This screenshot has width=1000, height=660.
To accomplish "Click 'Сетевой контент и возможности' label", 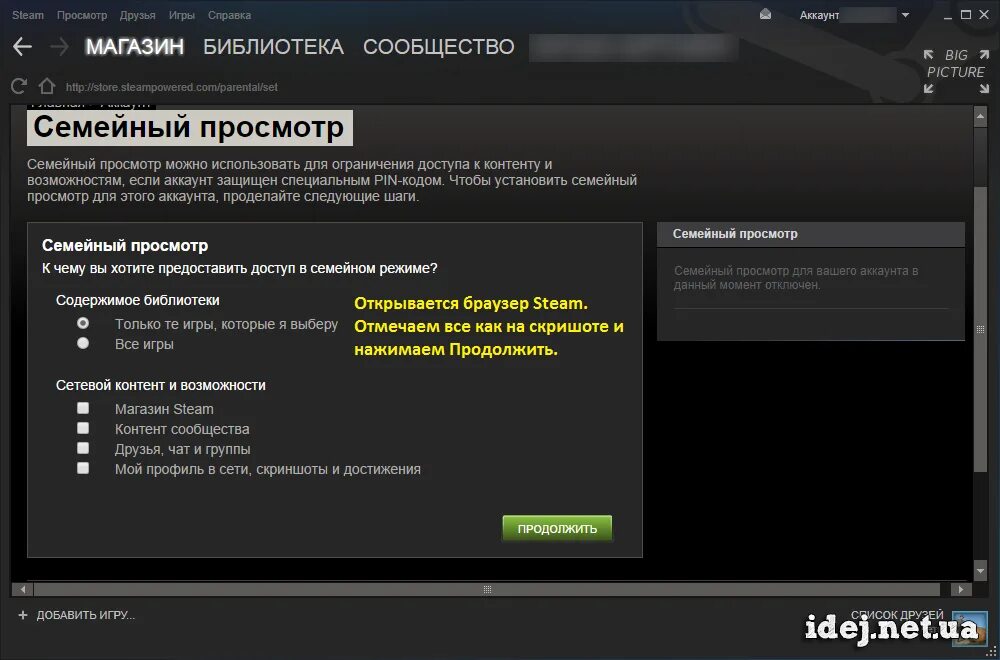I will 161,385.
